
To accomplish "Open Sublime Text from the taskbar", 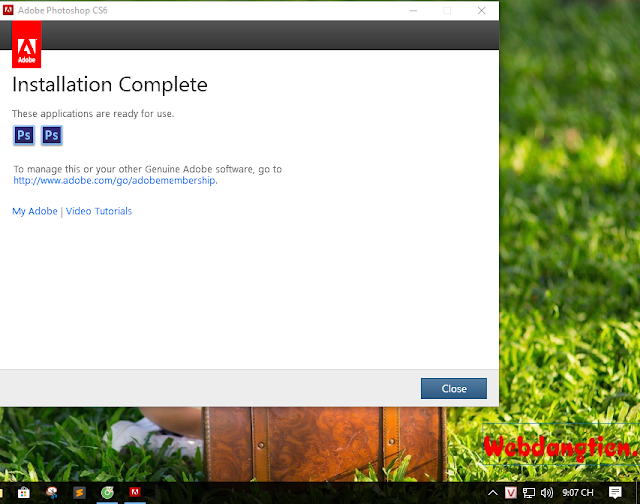I will (79, 493).
